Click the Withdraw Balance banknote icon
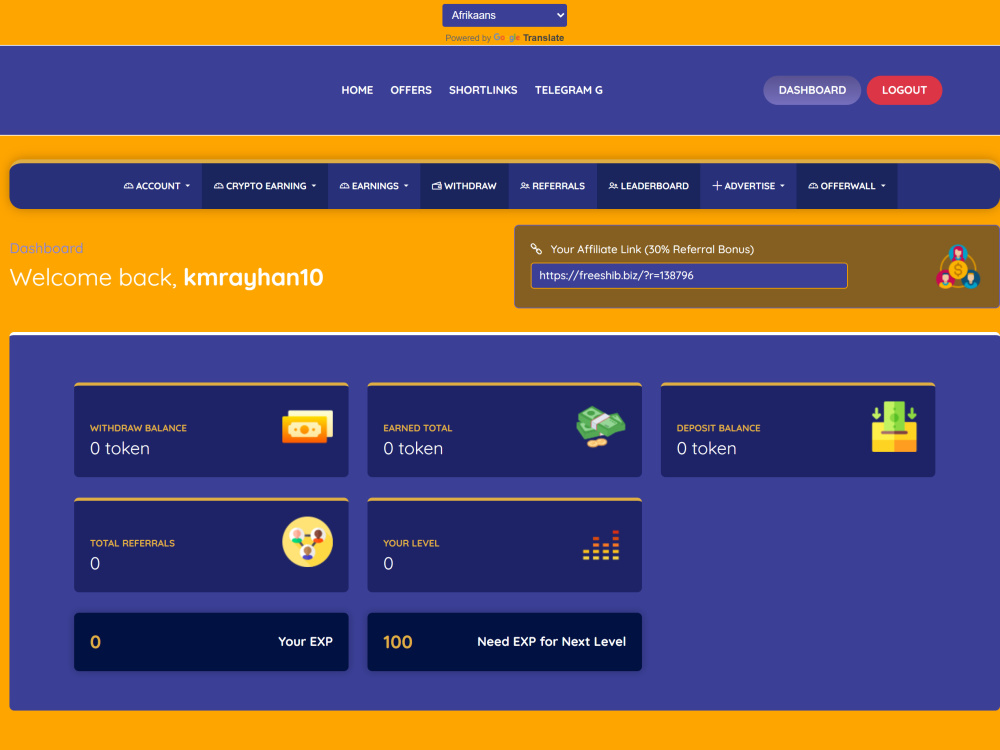Image resolution: width=1000 pixels, height=750 pixels. (x=307, y=427)
